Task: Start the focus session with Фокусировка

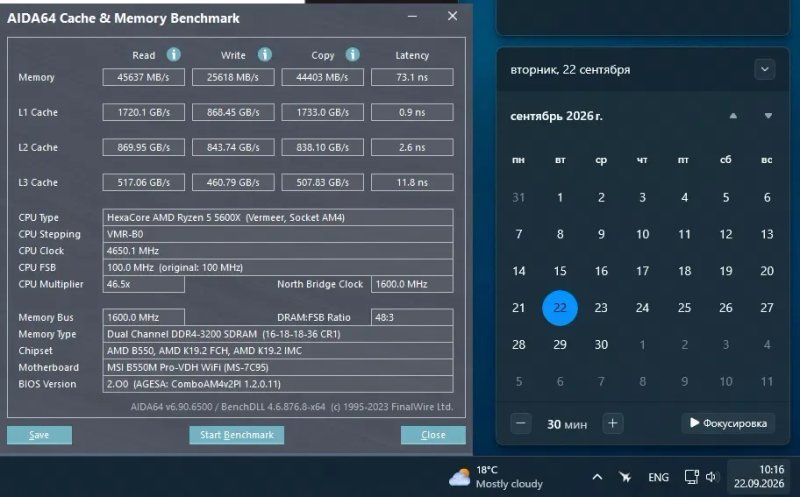Action: (728, 423)
